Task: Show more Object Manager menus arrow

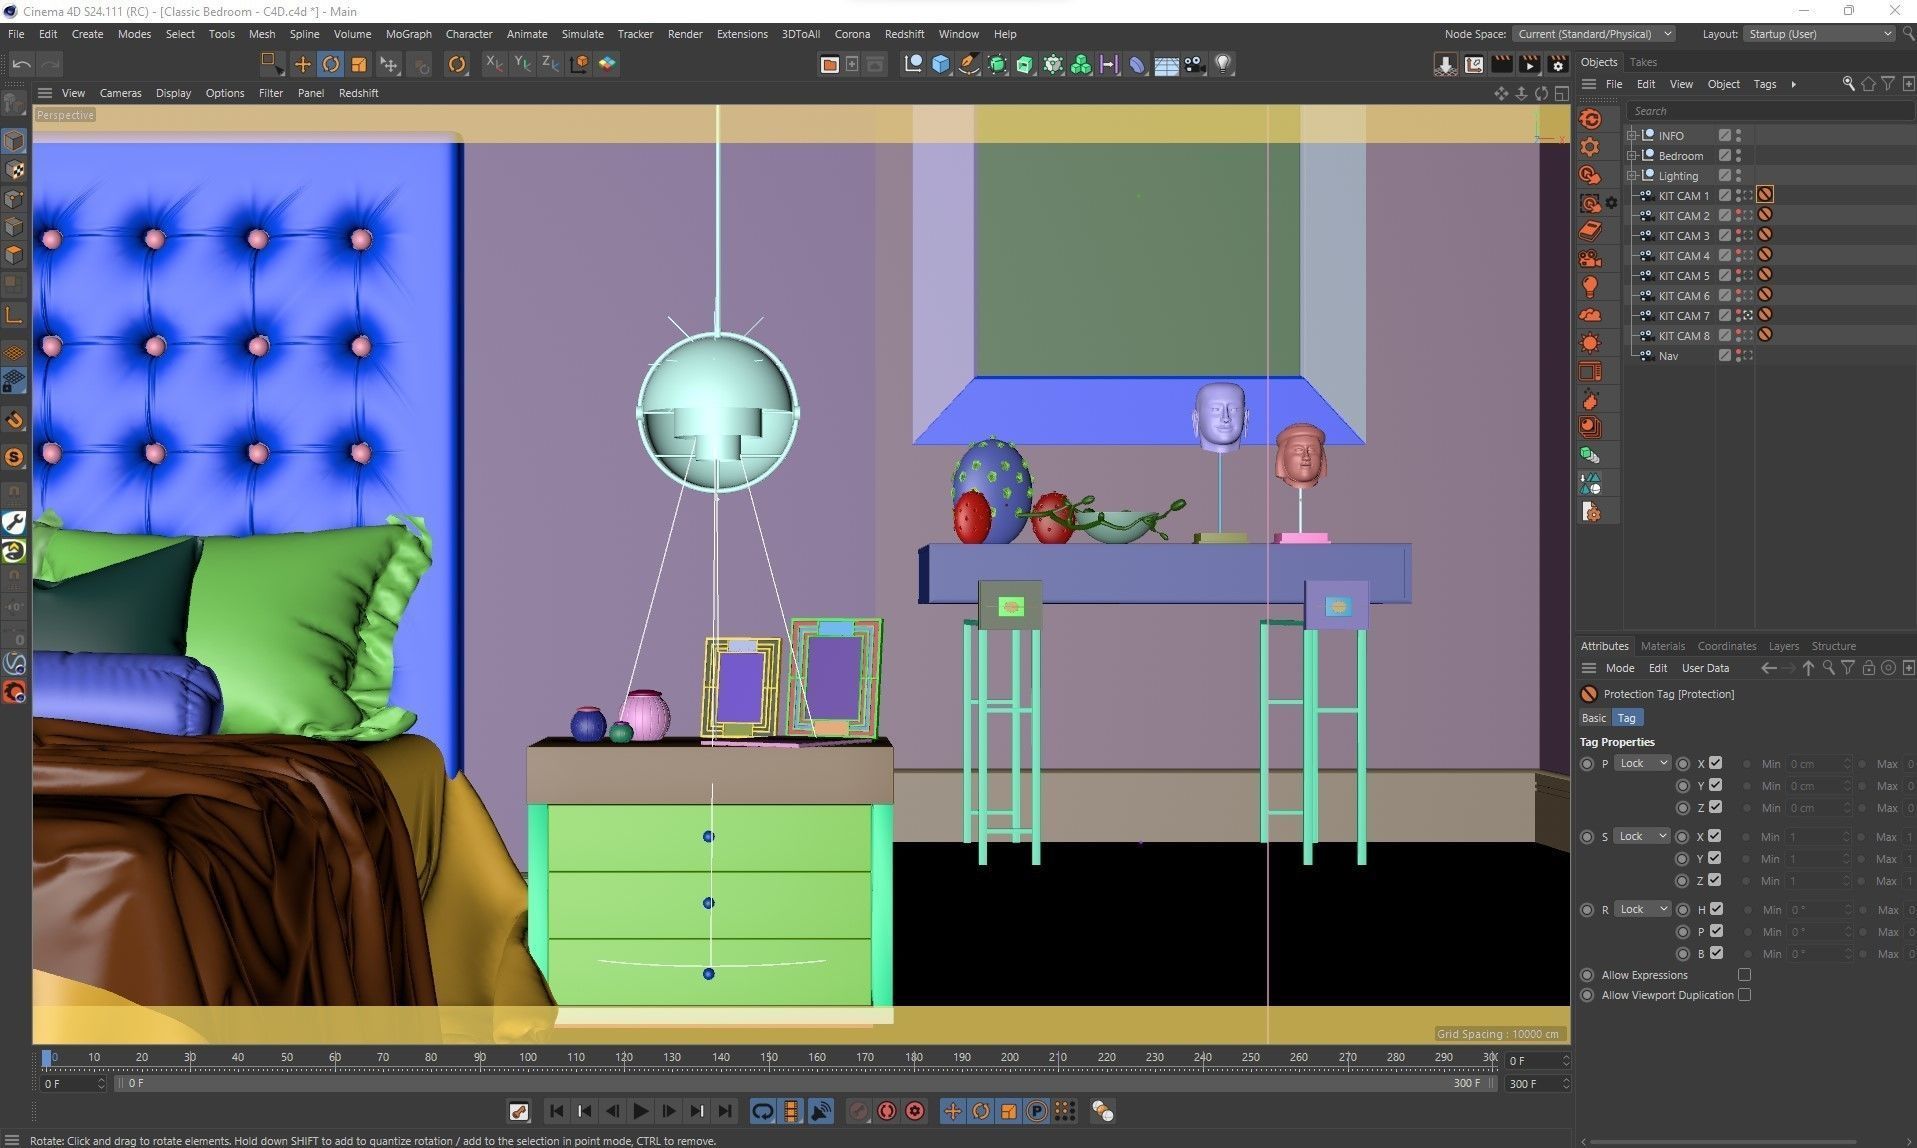Action: point(1793,84)
